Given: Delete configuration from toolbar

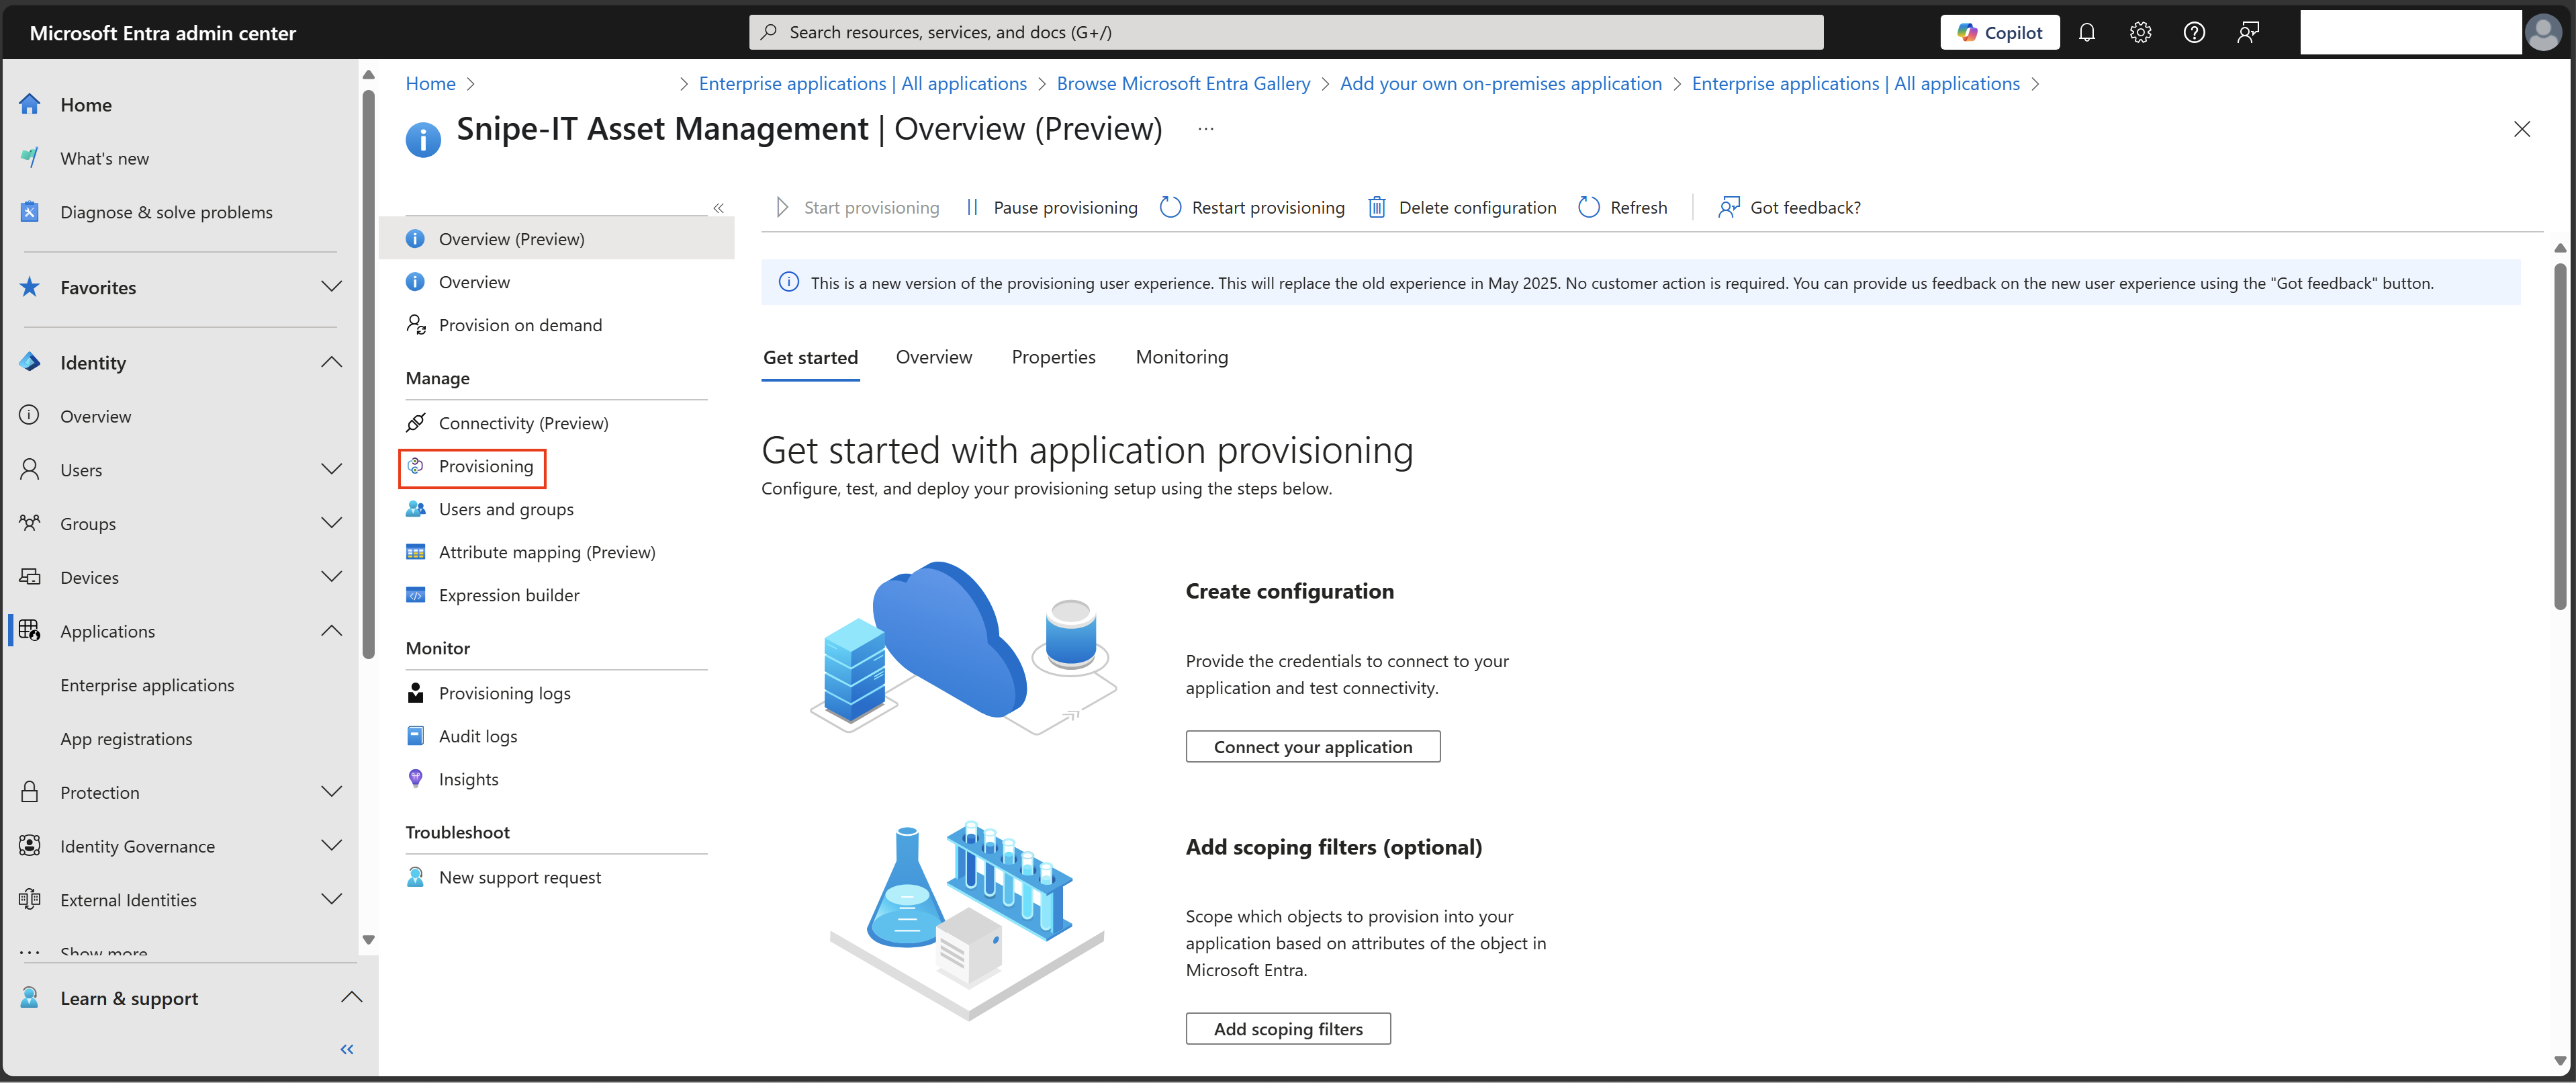Looking at the screenshot, I should pos(1462,207).
